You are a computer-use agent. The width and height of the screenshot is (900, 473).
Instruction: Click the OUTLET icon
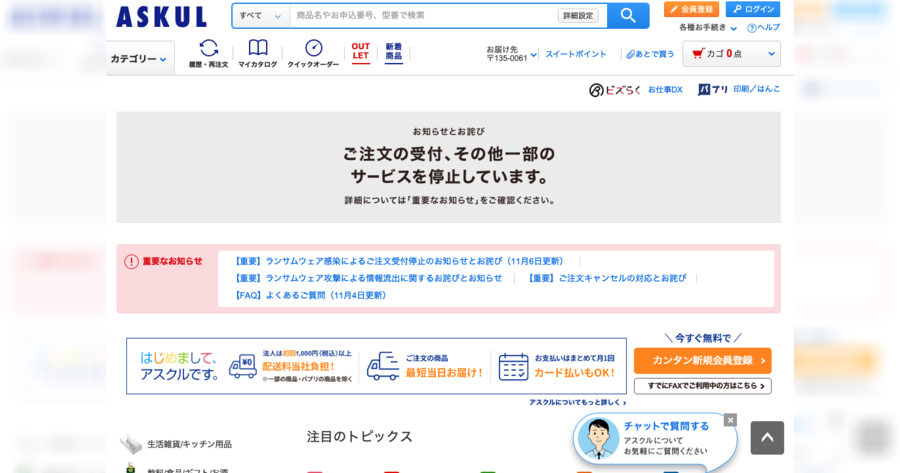coord(360,52)
